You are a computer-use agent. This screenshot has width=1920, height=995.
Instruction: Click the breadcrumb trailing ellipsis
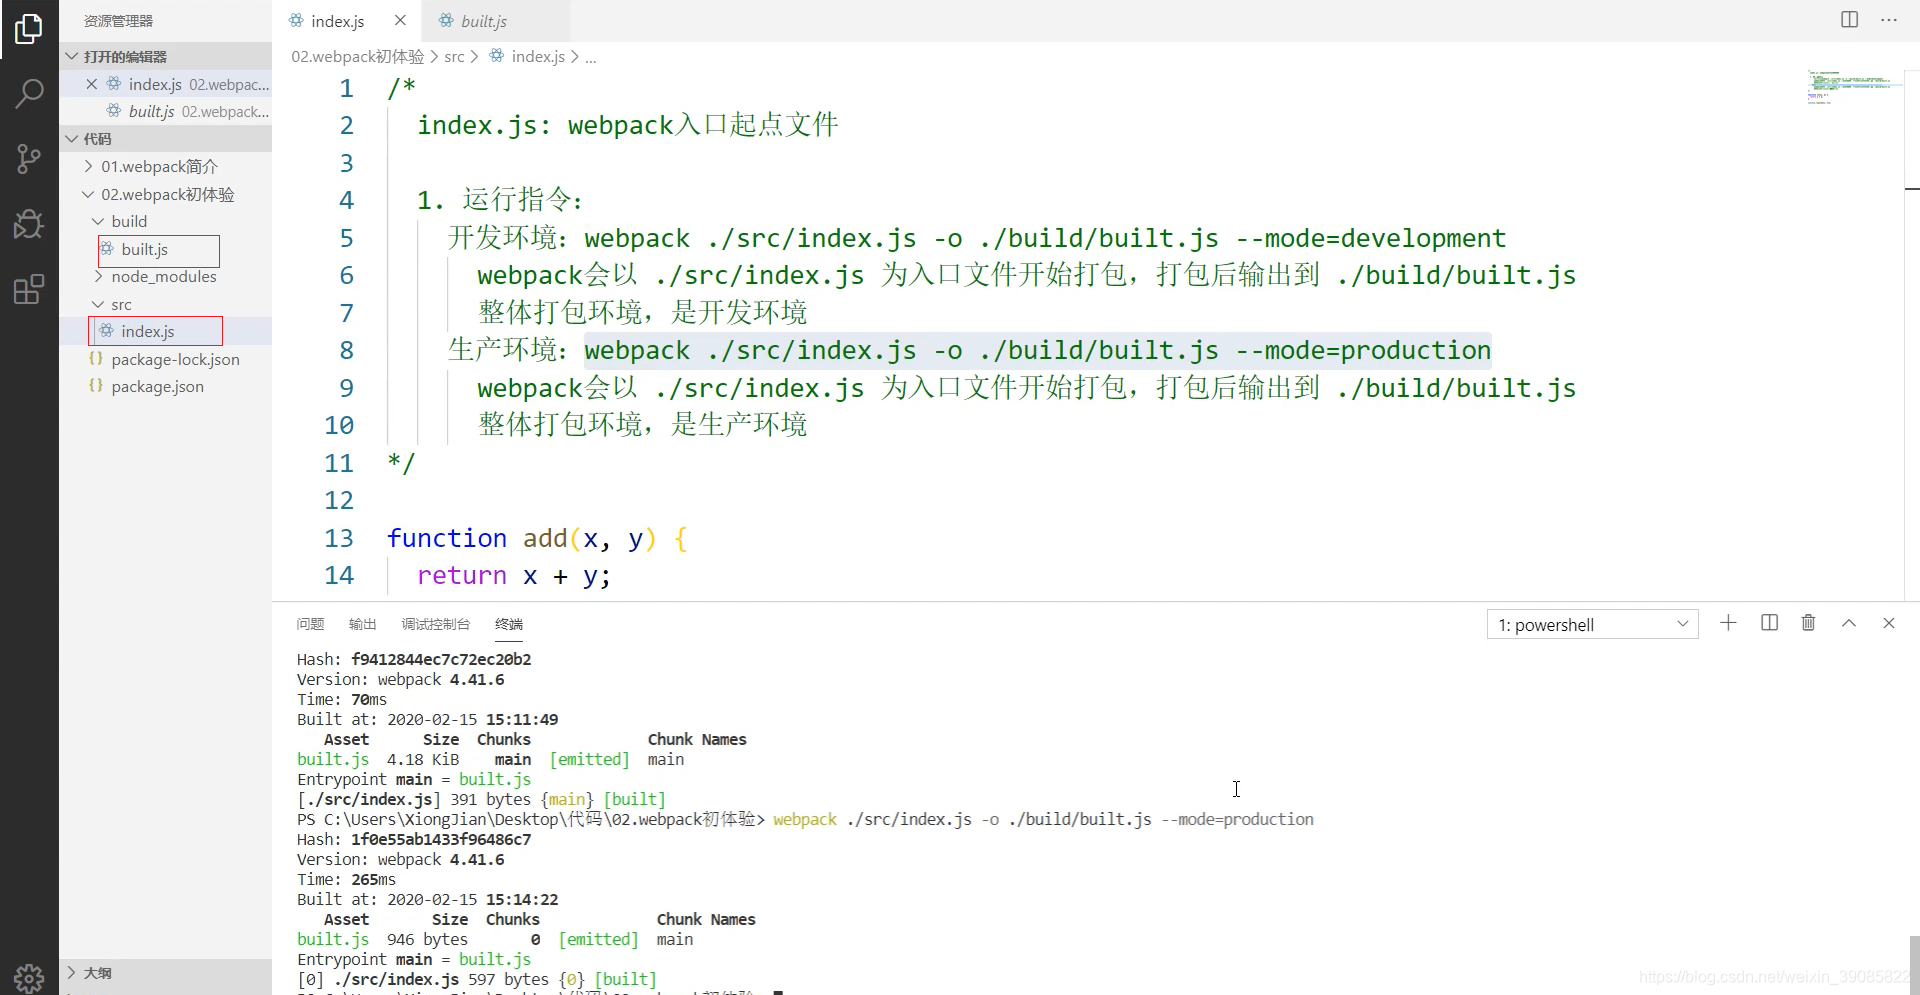coord(591,57)
